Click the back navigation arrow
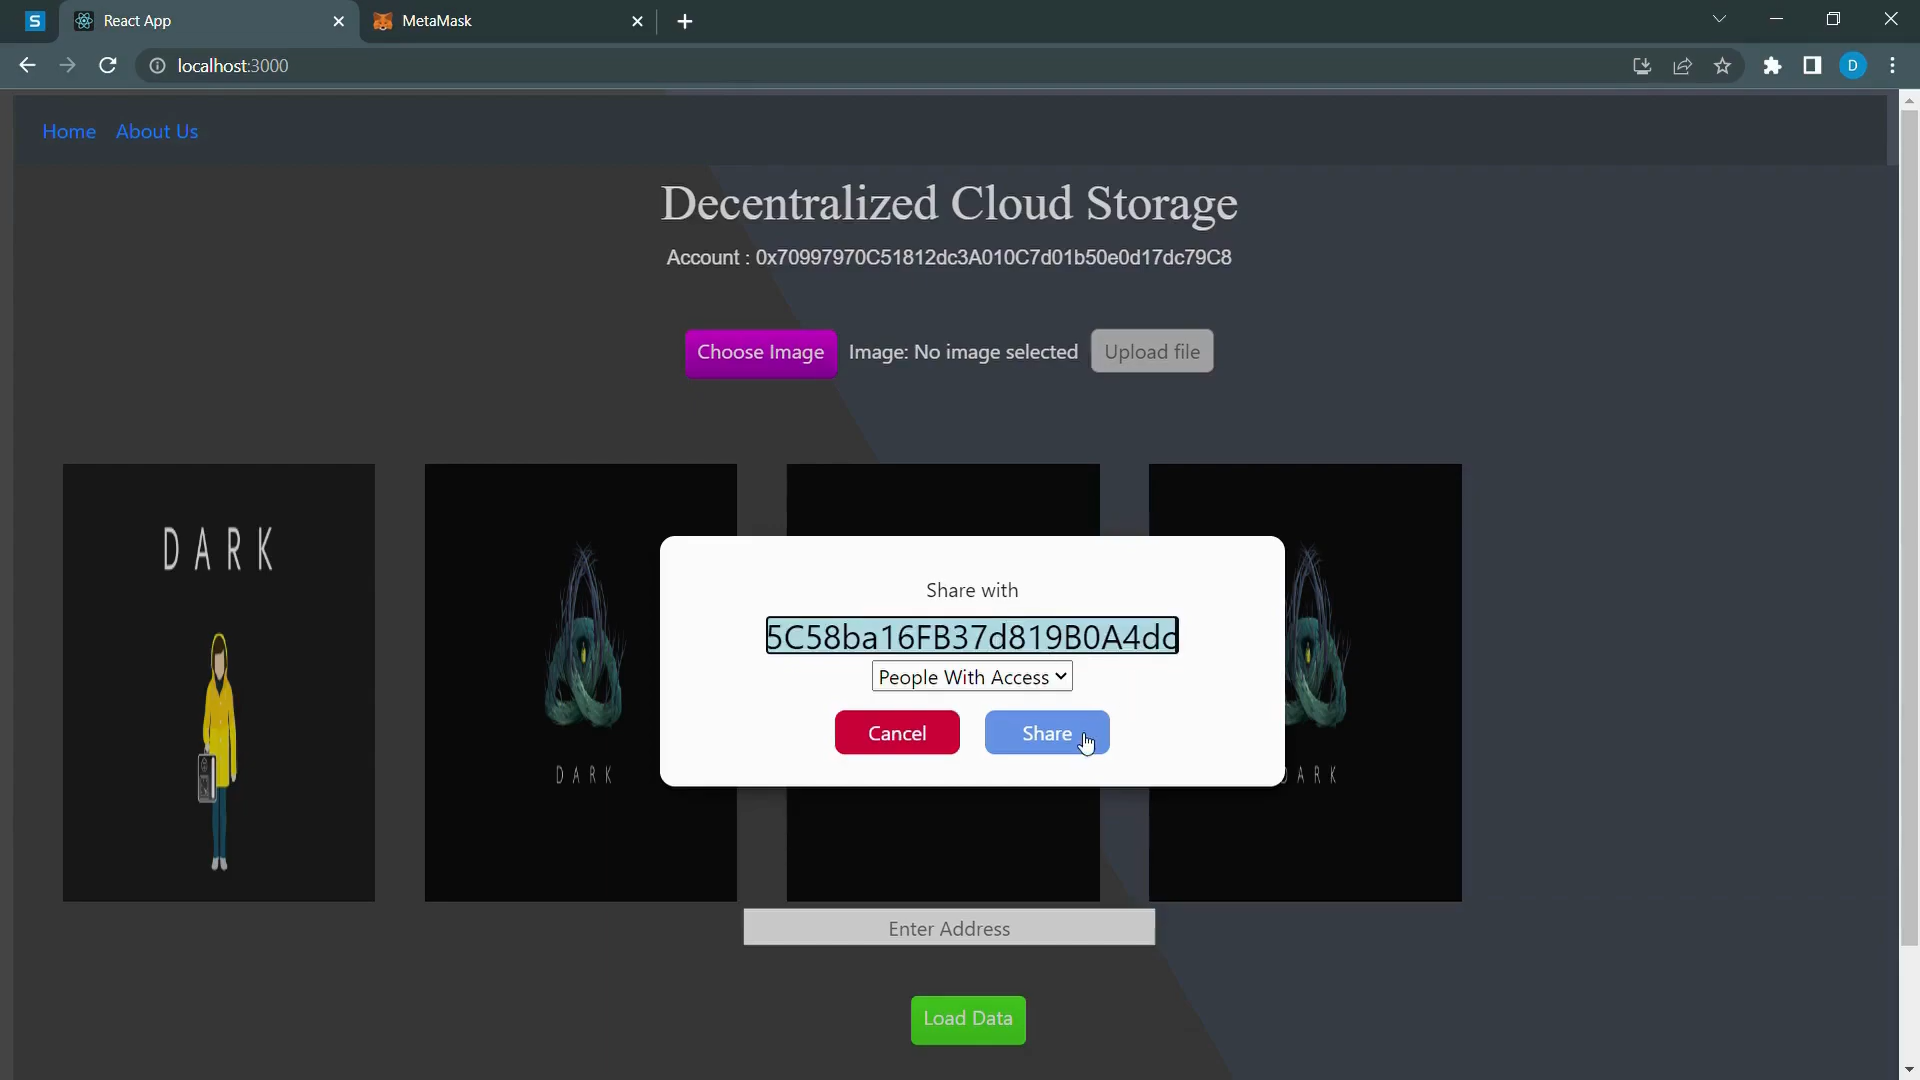1920x1080 pixels. 26,65
